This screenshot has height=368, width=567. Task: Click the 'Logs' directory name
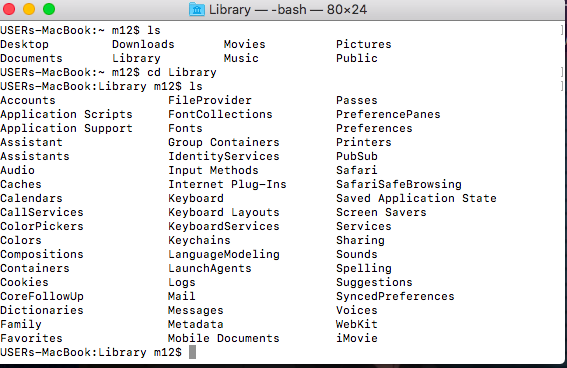coord(182,283)
